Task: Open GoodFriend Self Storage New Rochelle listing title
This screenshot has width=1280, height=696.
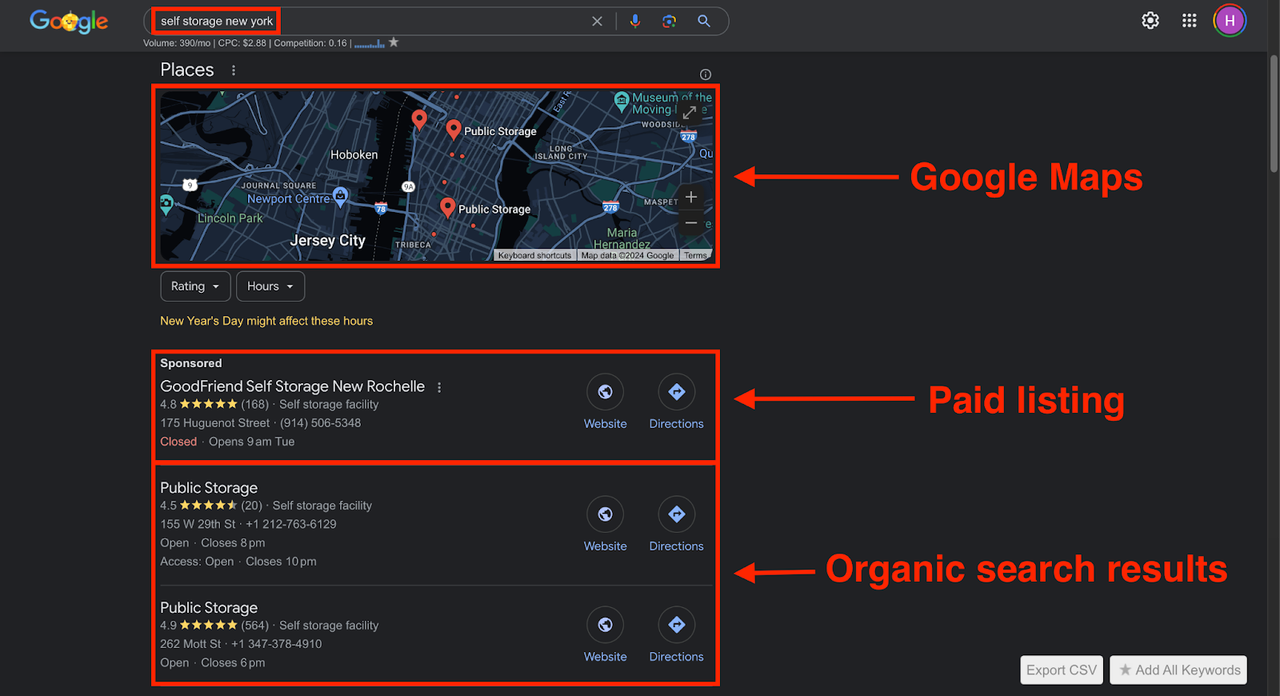Action: tap(292, 386)
